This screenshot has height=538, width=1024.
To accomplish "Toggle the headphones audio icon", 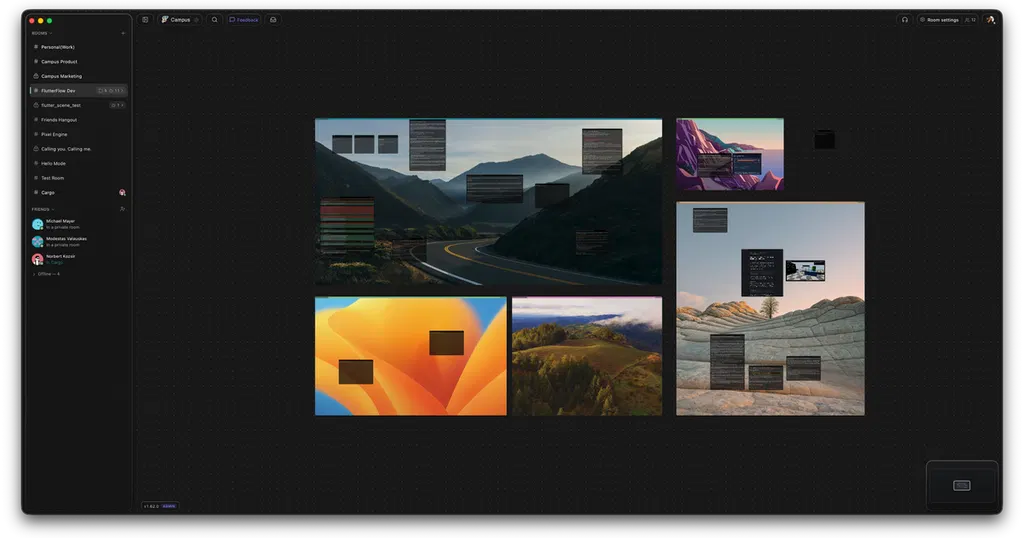I will coord(904,20).
